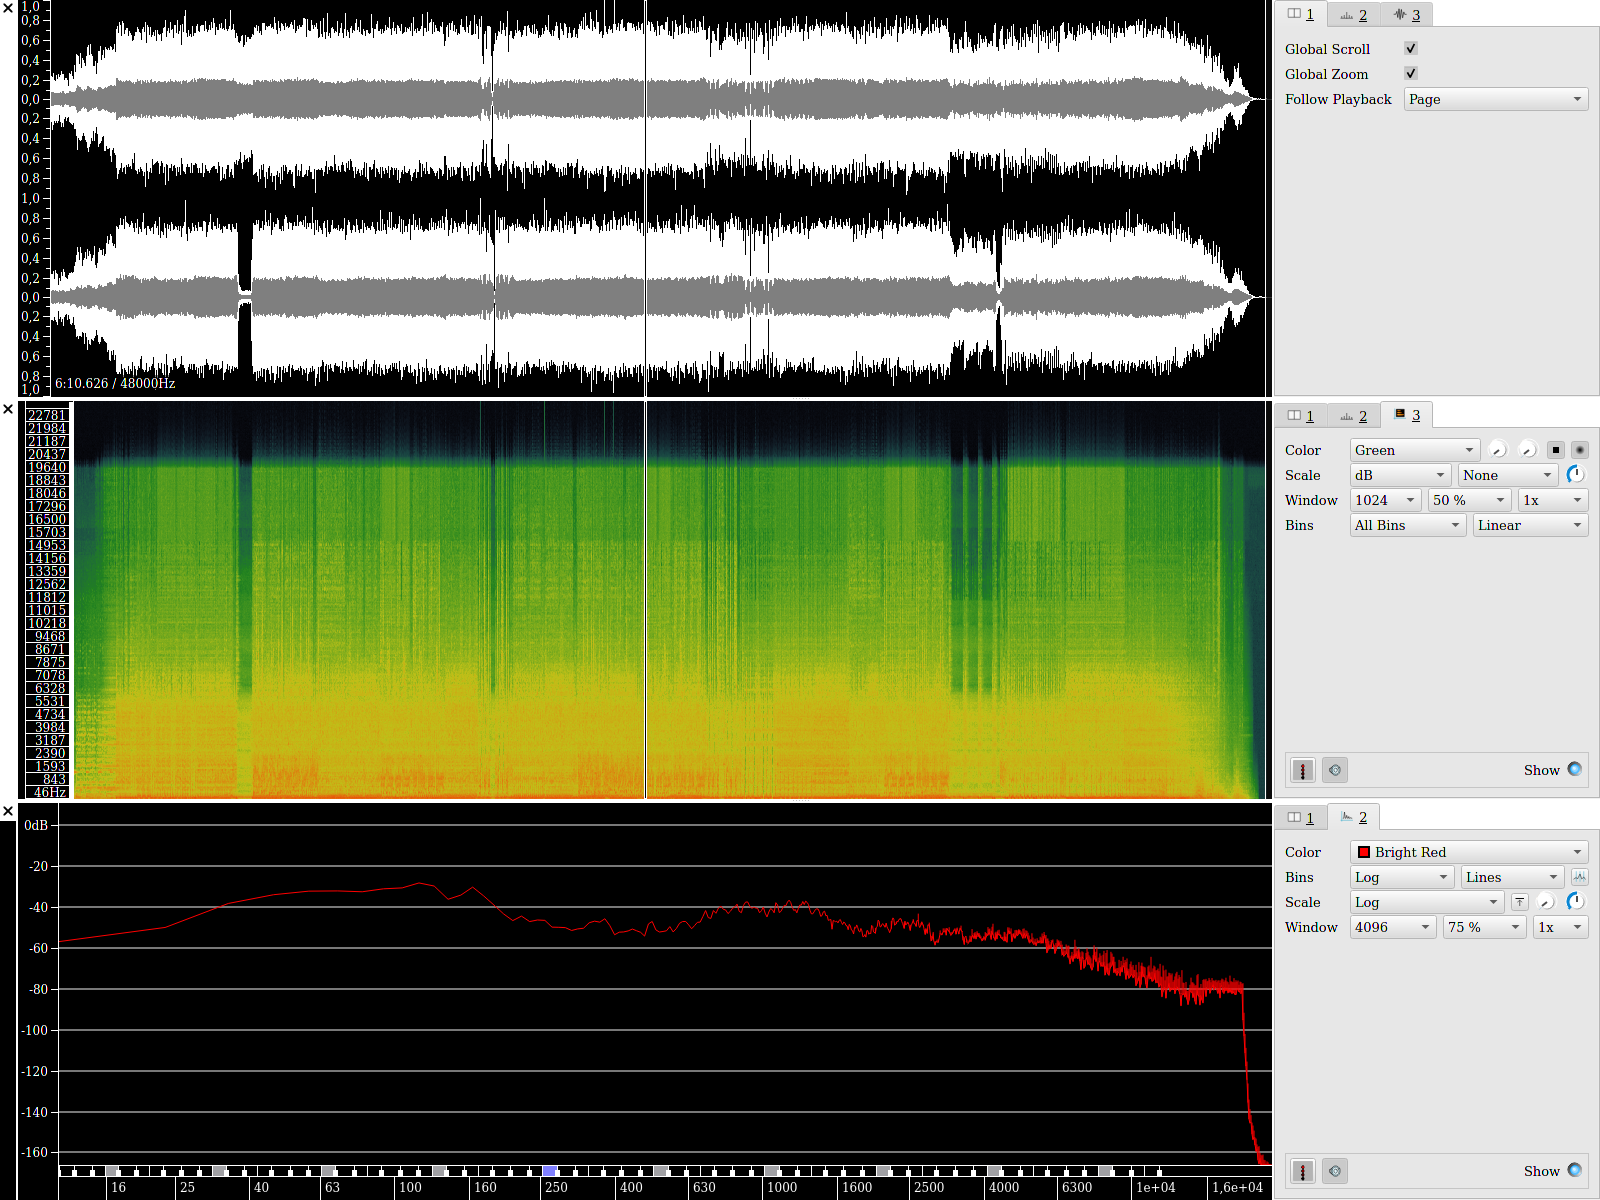This screenshot has height=1200, width=1600.
Task: Open the Green color scheme dropdown
Action: pos(1414,450)
